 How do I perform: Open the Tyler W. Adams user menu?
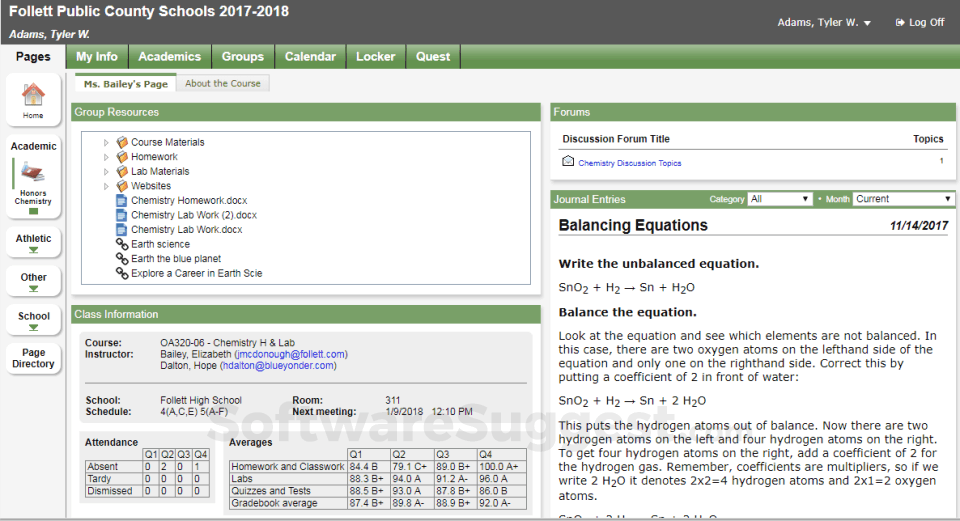[x=824, y=23]
